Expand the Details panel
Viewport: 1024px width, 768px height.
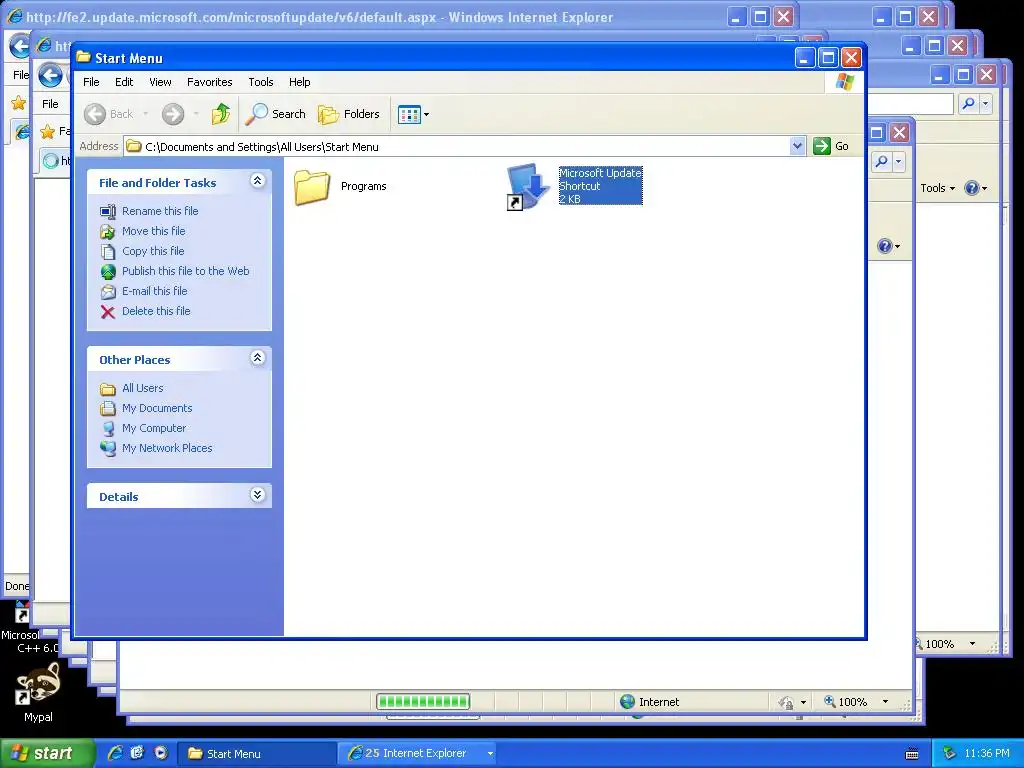(257, 495)
